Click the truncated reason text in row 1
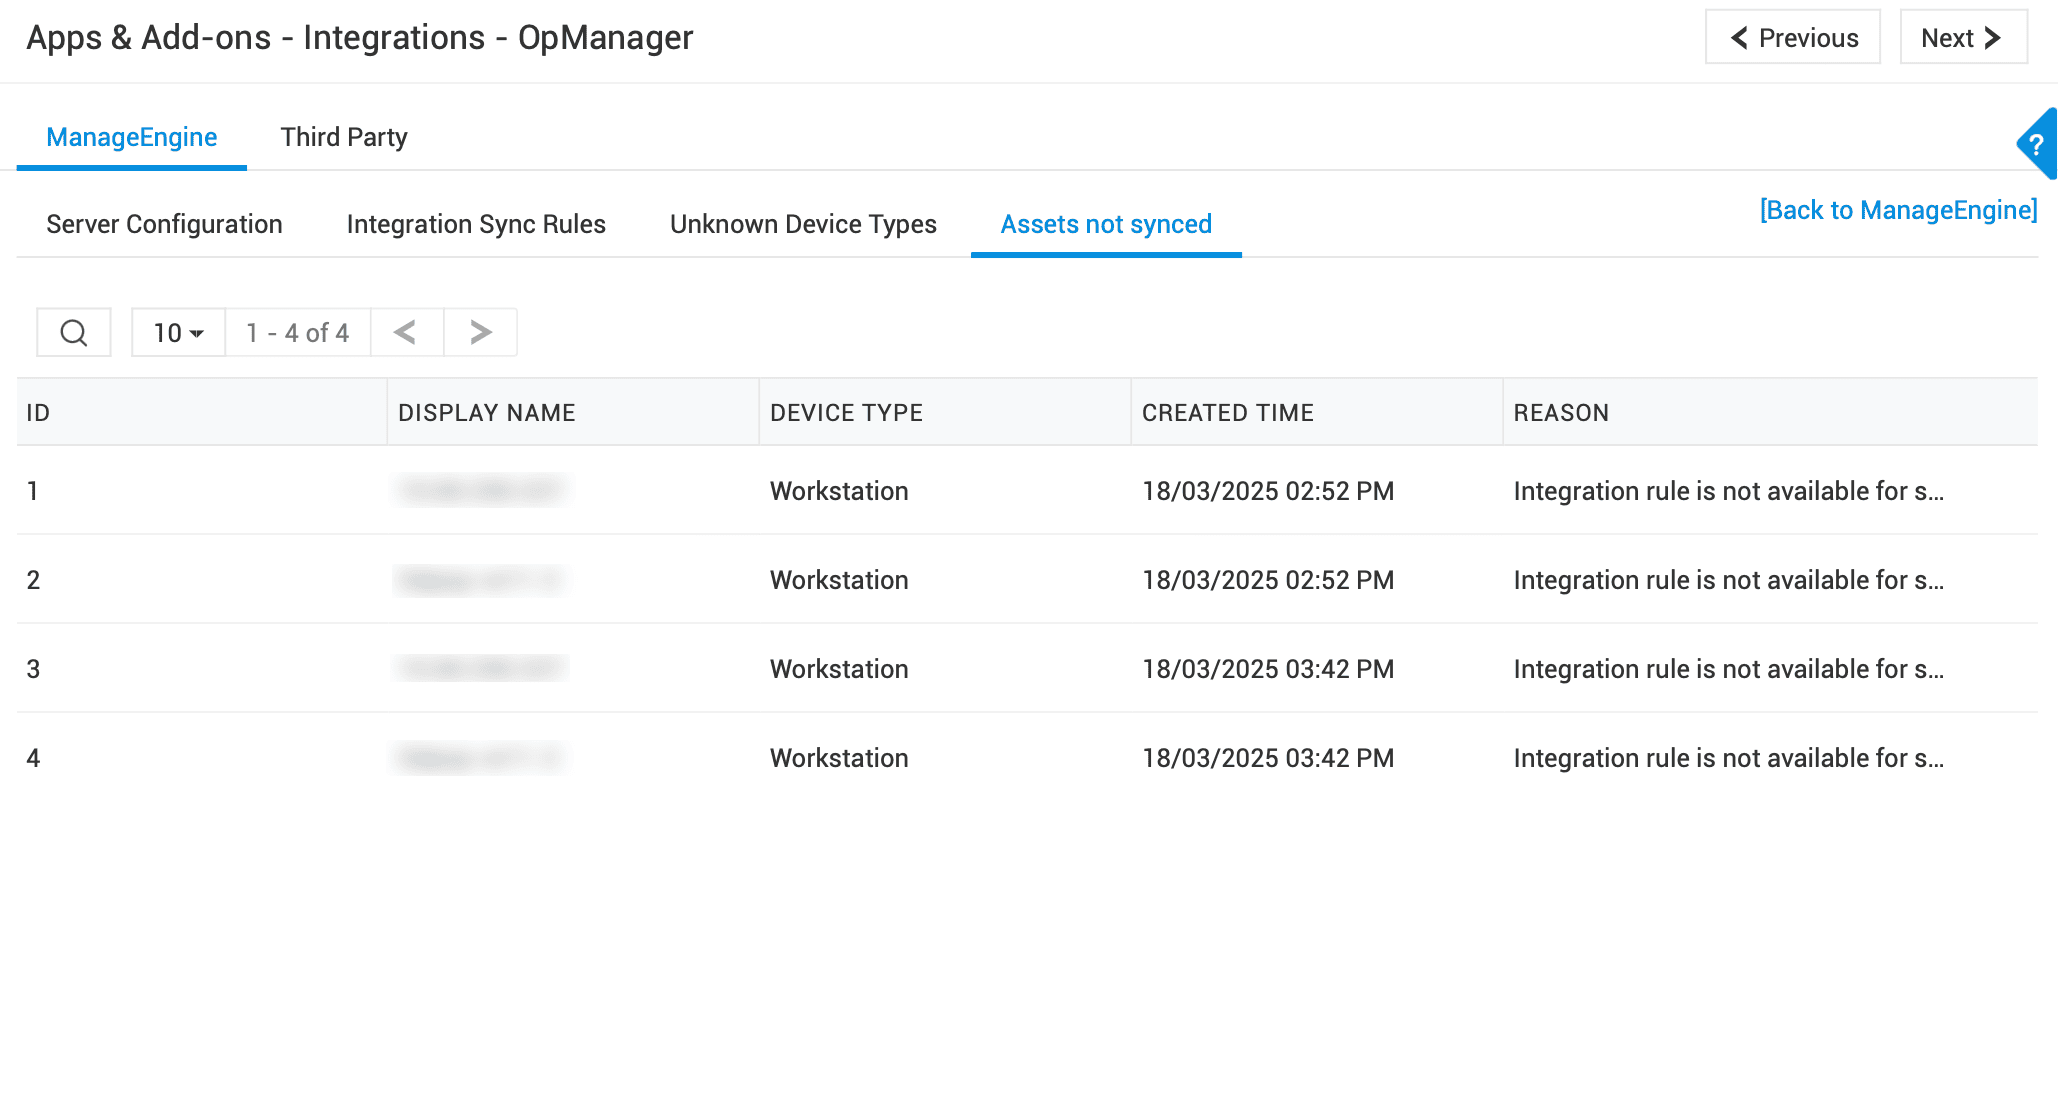Viewport: 2058px width, 1114px height. pyautogui.click(x=1728, y=491)
